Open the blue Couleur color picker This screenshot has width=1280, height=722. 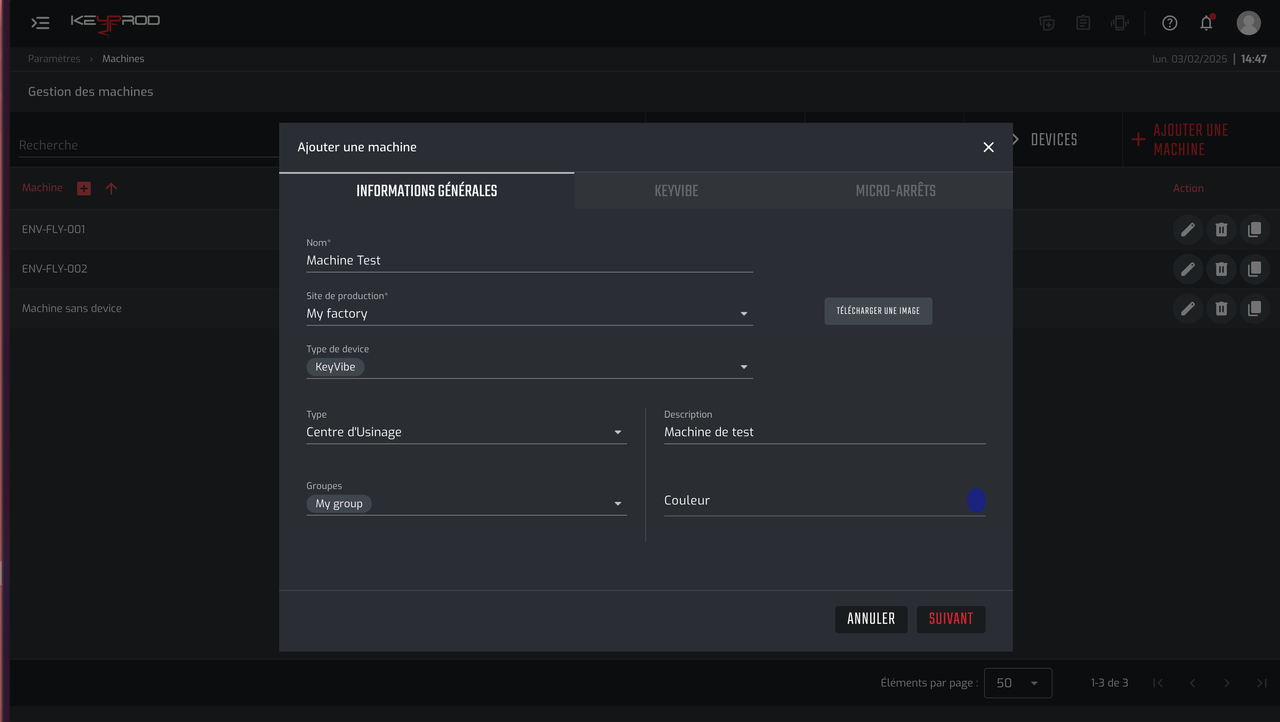click(x=977, y=501)
